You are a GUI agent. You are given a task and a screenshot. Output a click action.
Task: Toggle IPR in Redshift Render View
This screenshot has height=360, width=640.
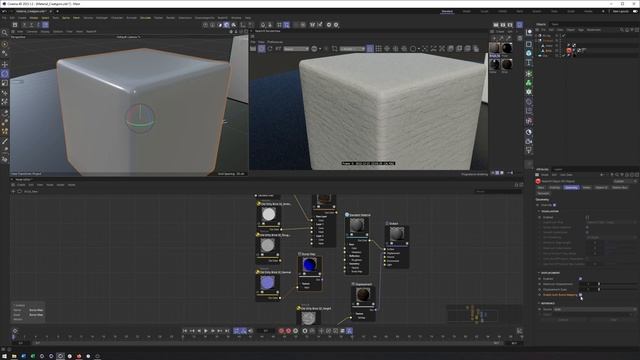(262, 49)
